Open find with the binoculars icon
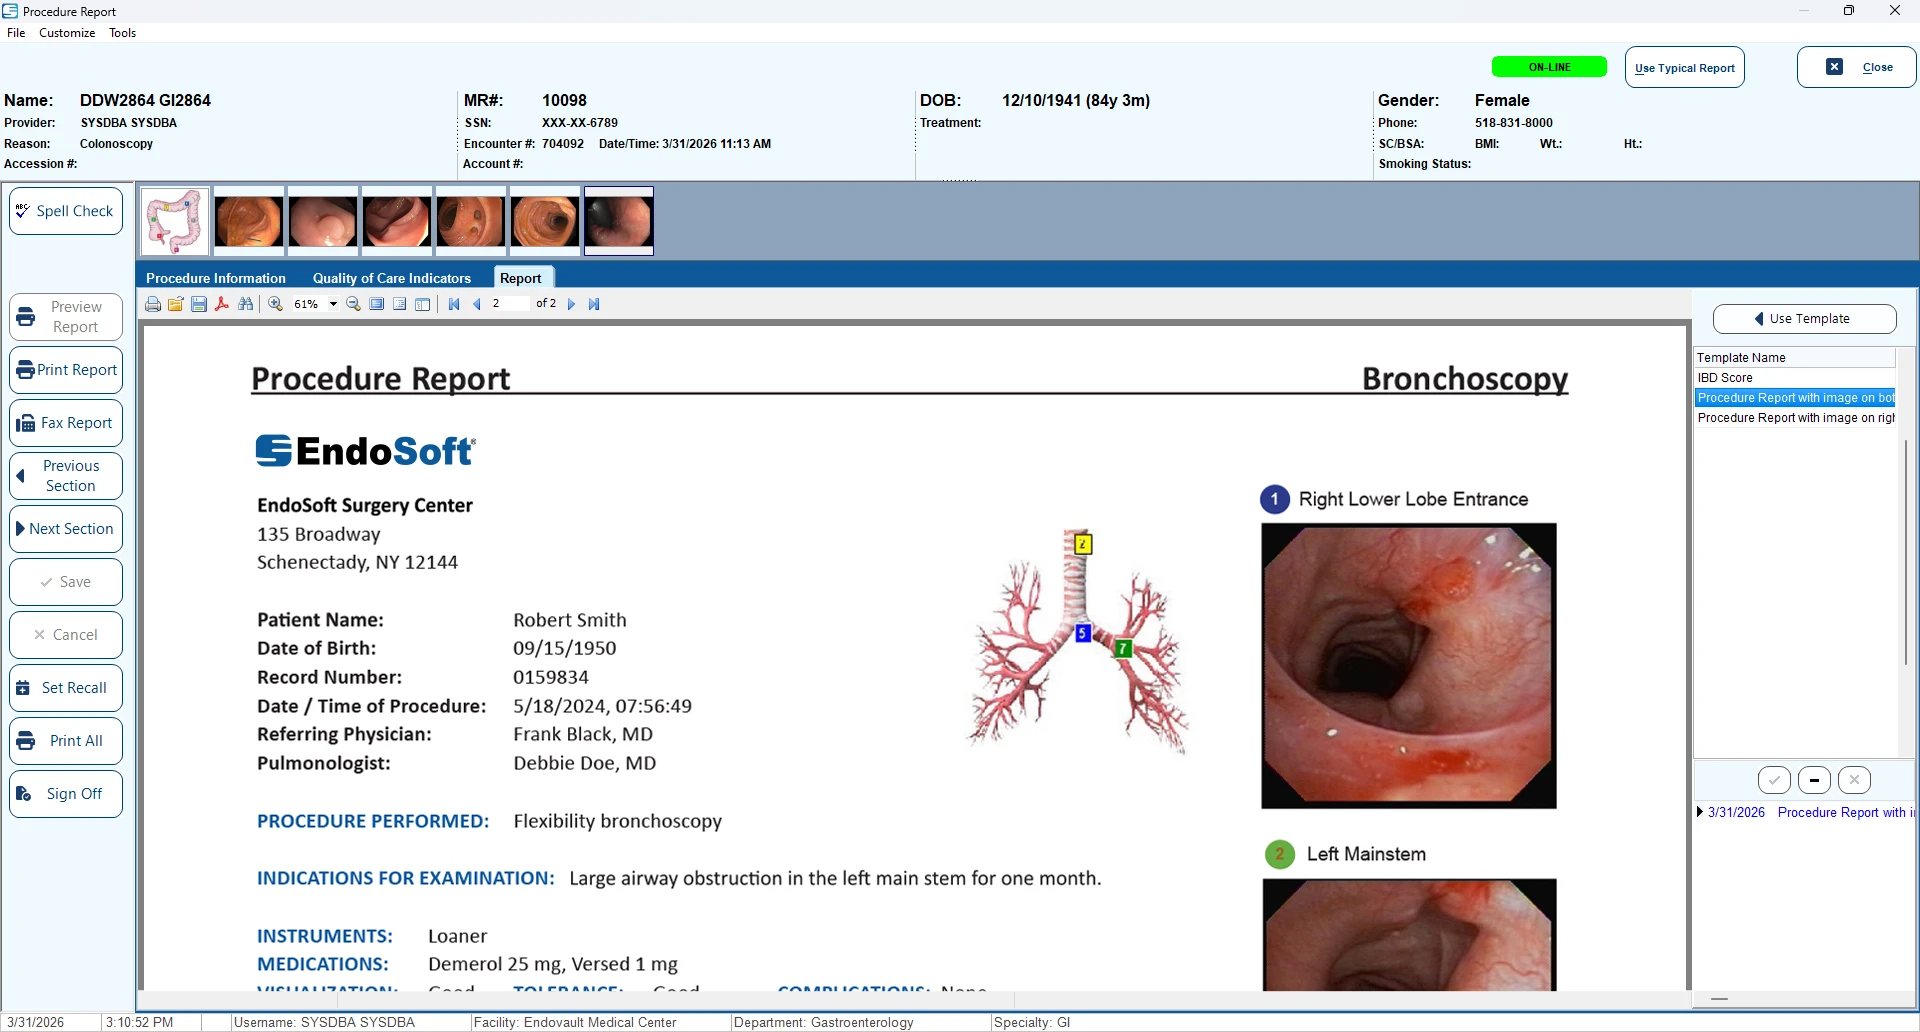 246,304
